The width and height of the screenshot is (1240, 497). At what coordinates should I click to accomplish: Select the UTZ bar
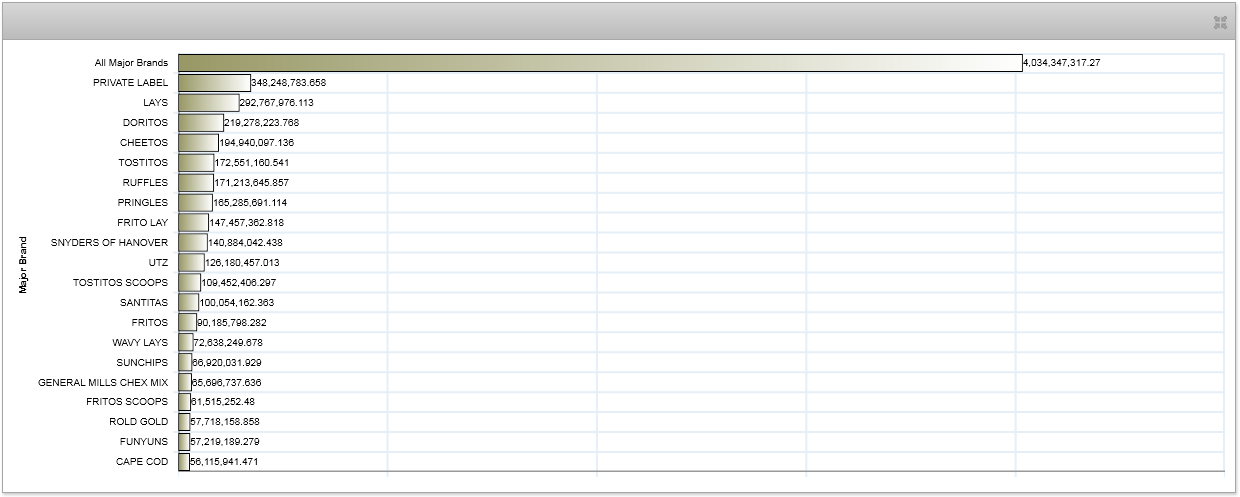point(191,263)
